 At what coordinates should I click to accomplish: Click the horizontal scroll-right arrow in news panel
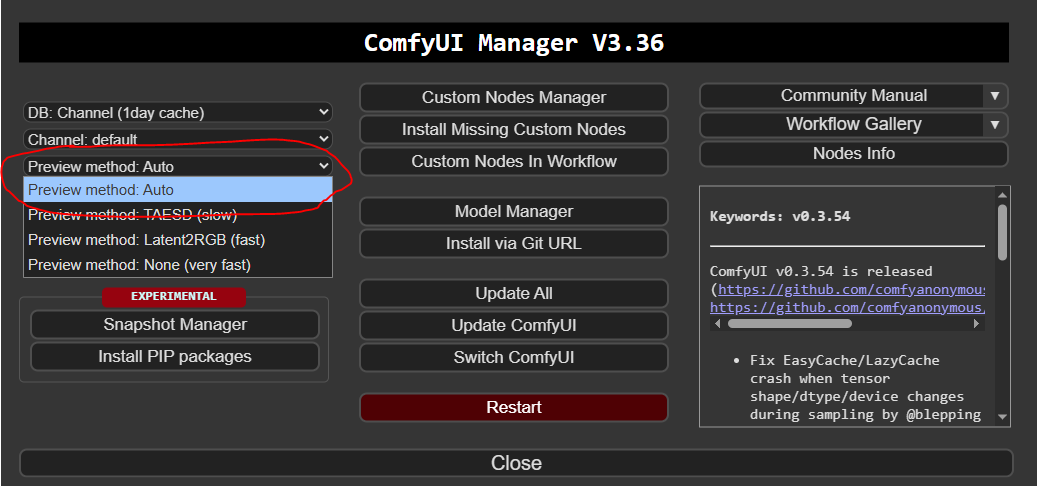[x=976, y=324]
